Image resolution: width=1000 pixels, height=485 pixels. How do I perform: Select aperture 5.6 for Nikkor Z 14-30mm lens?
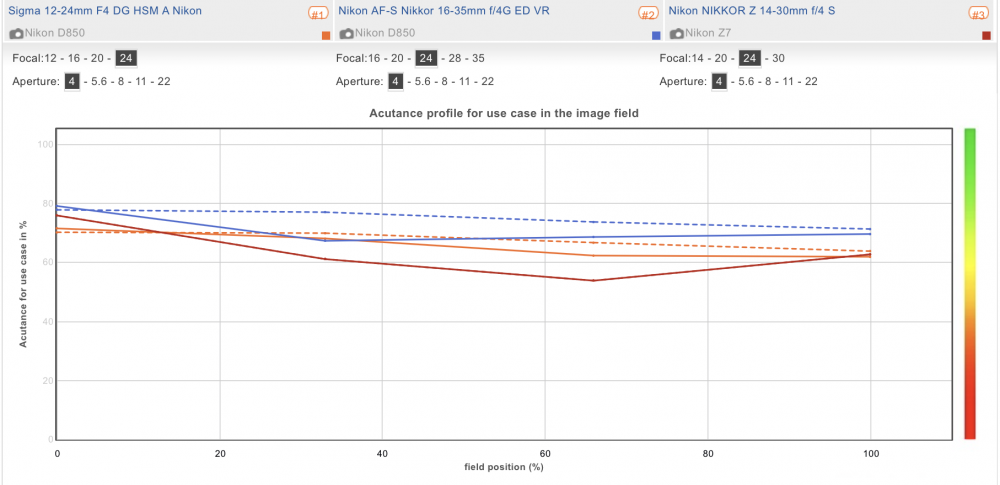(x=747, y=82)
